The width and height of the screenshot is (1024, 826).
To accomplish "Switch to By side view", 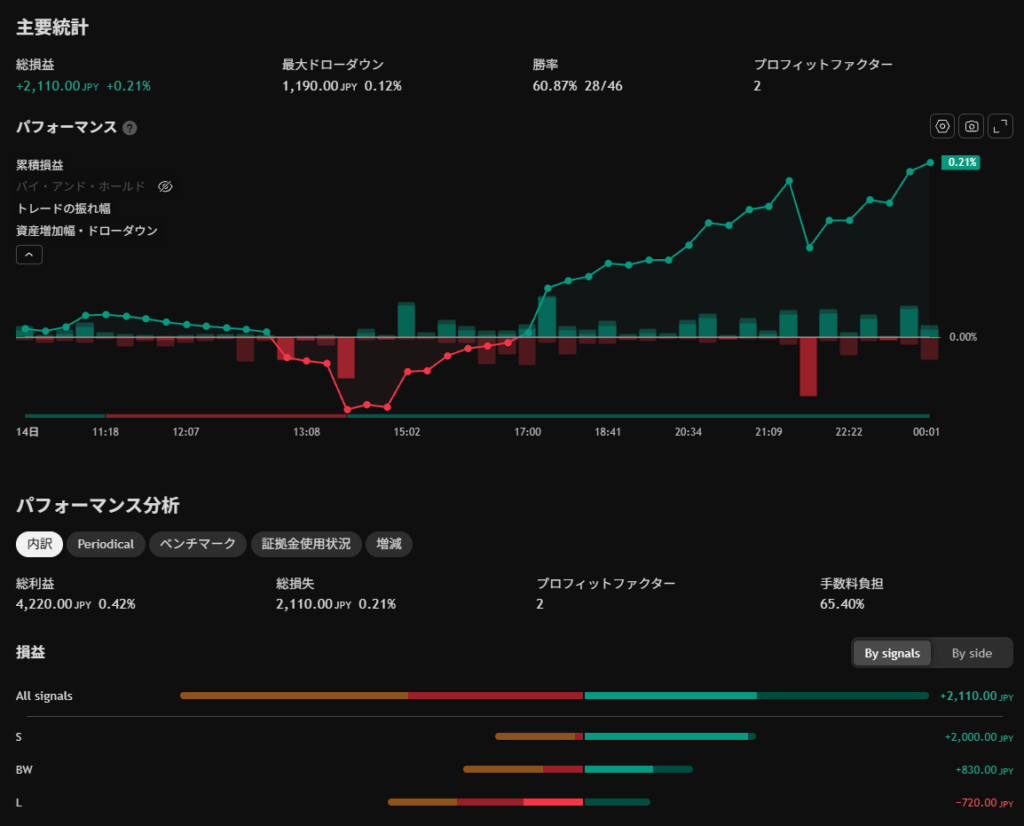I will tap(971, 653).
